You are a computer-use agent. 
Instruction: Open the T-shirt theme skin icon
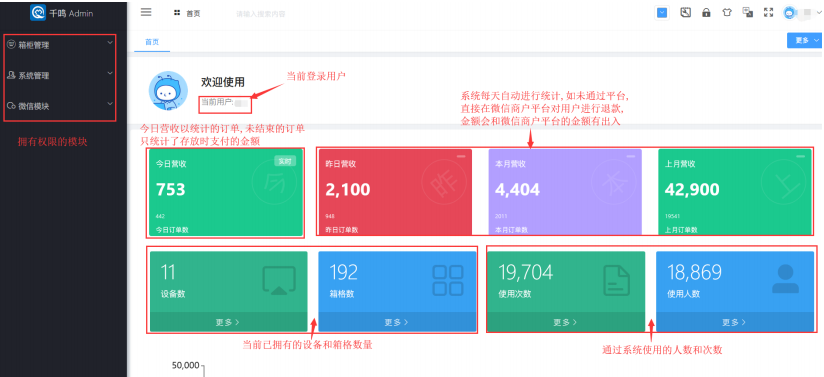(727, 13)
